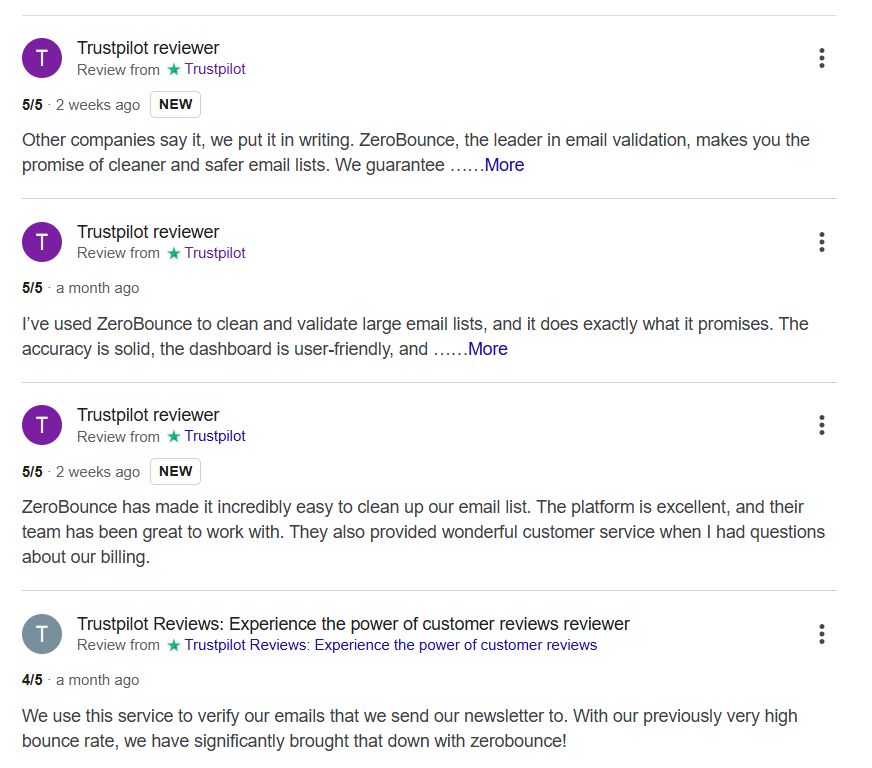Open options menu for first Trustpilot review
This screenshot has height=768, width=872.
821,58
